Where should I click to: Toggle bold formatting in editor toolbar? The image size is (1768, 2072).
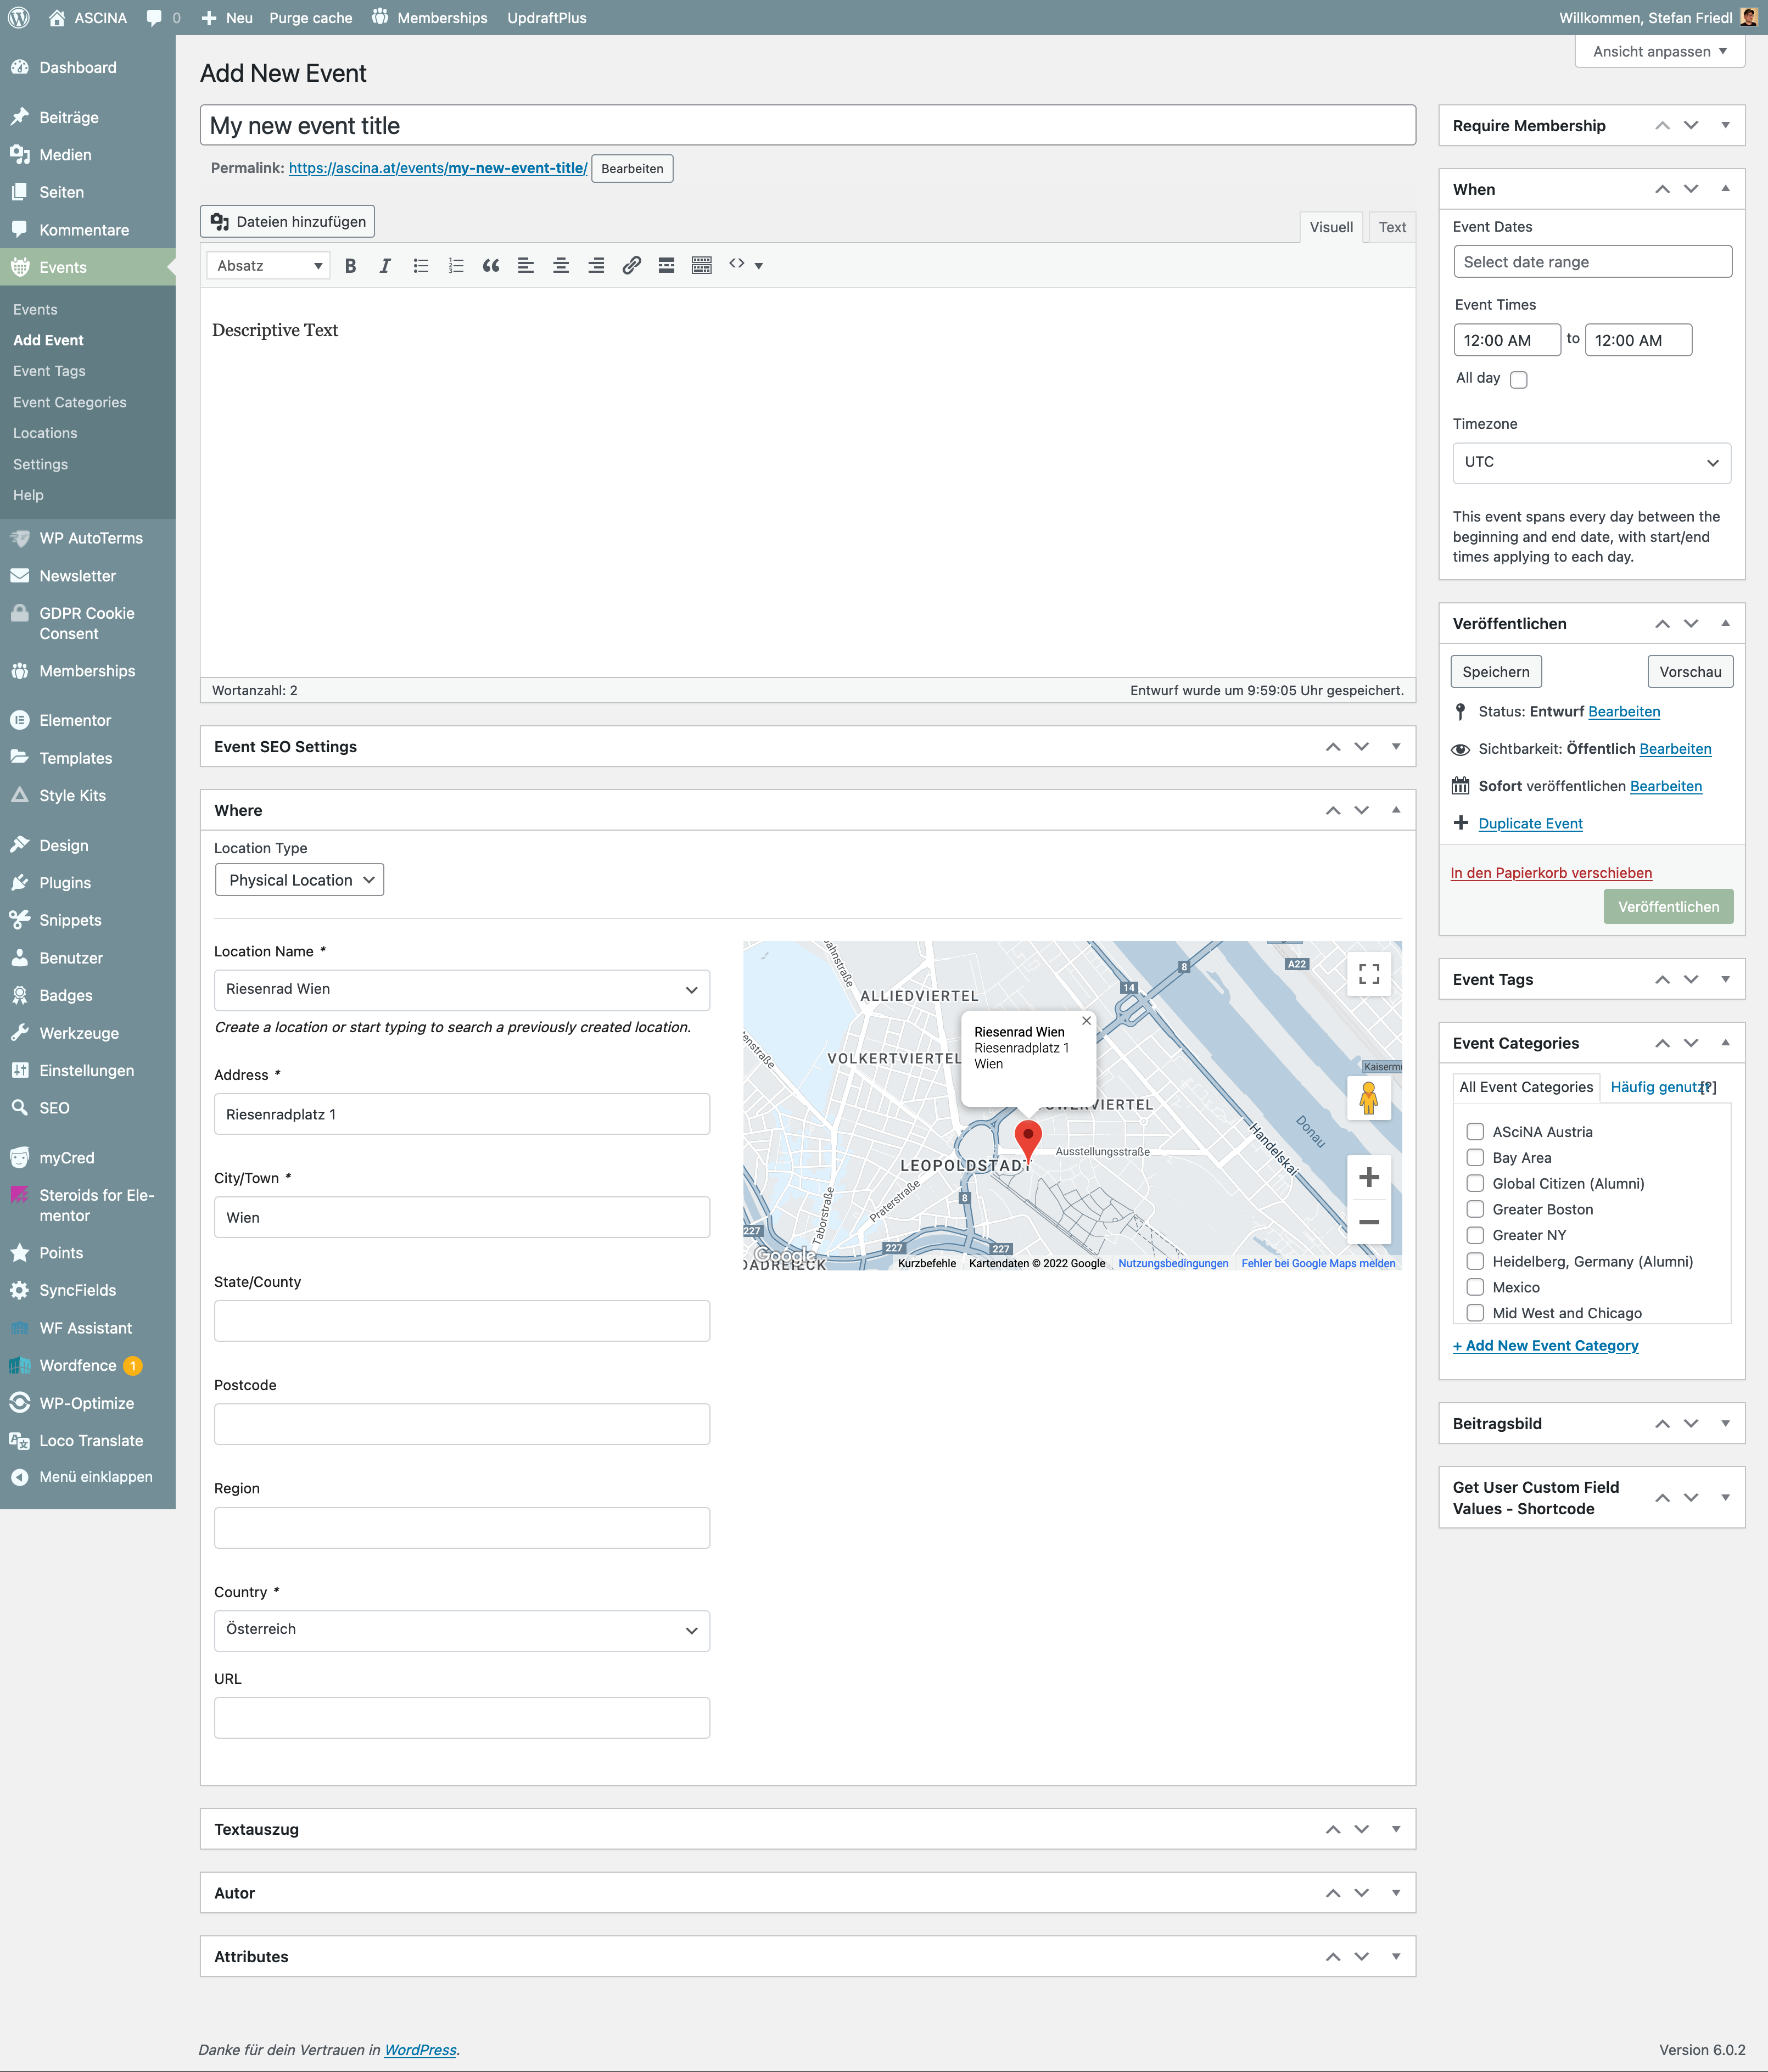pos(350,266)
